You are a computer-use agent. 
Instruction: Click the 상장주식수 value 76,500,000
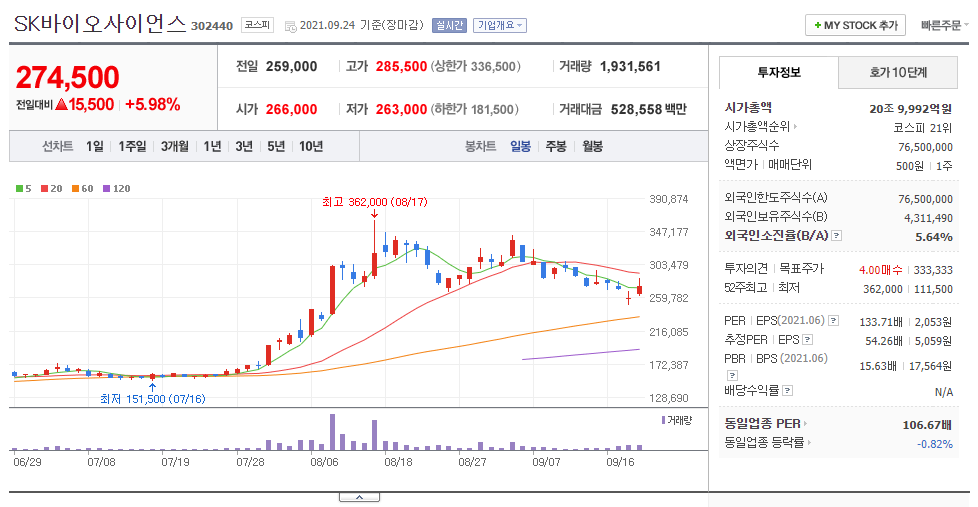point(926,147)
